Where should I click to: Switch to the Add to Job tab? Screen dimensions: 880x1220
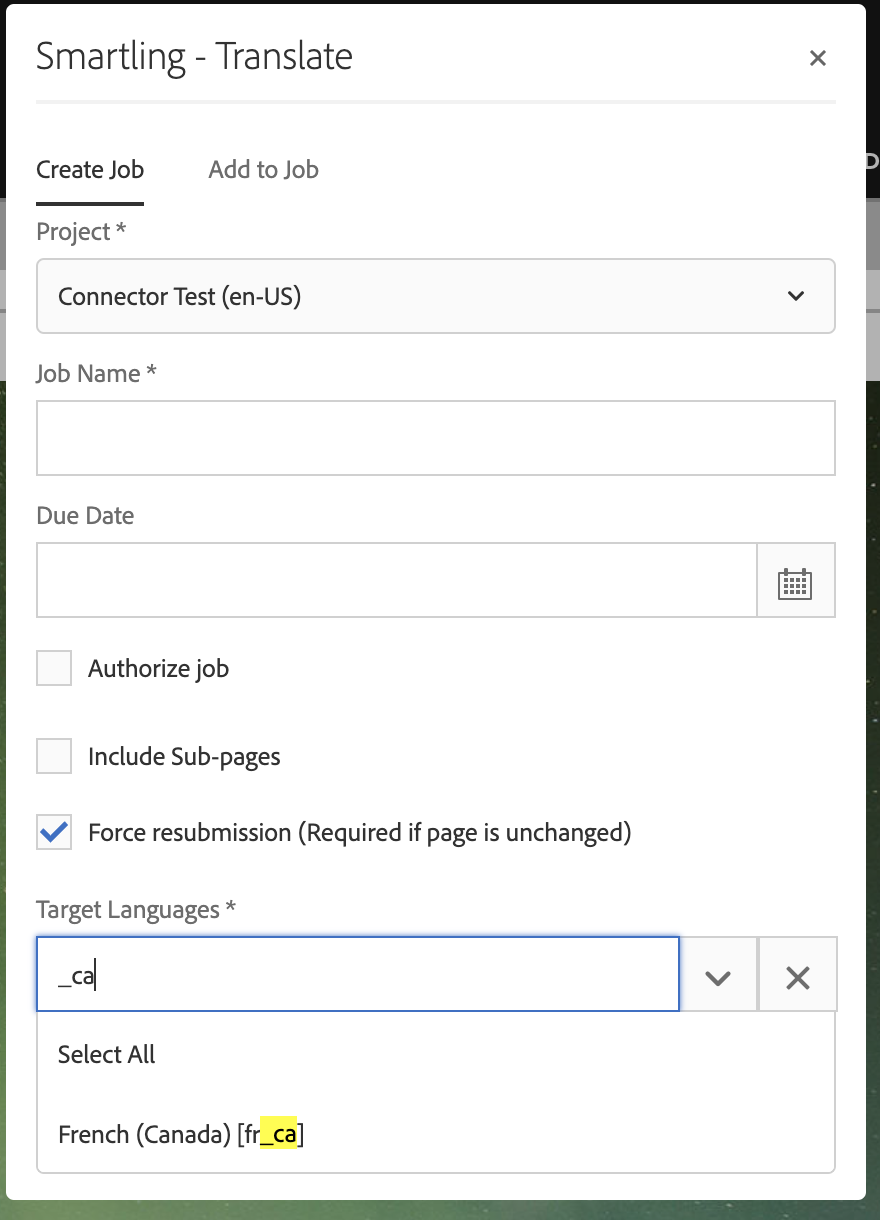(263, 170)
